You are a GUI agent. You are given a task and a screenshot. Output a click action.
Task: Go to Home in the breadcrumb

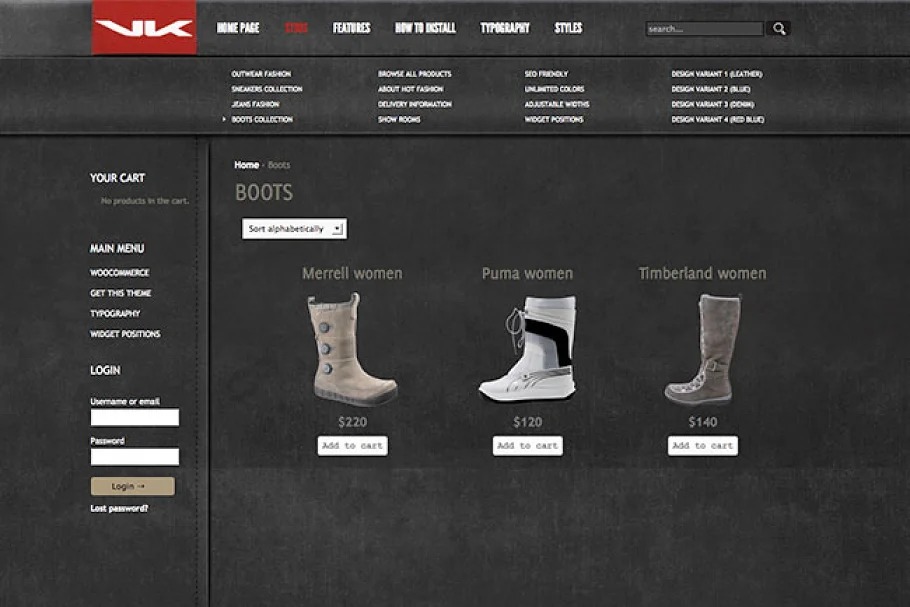tap(246, 165)
